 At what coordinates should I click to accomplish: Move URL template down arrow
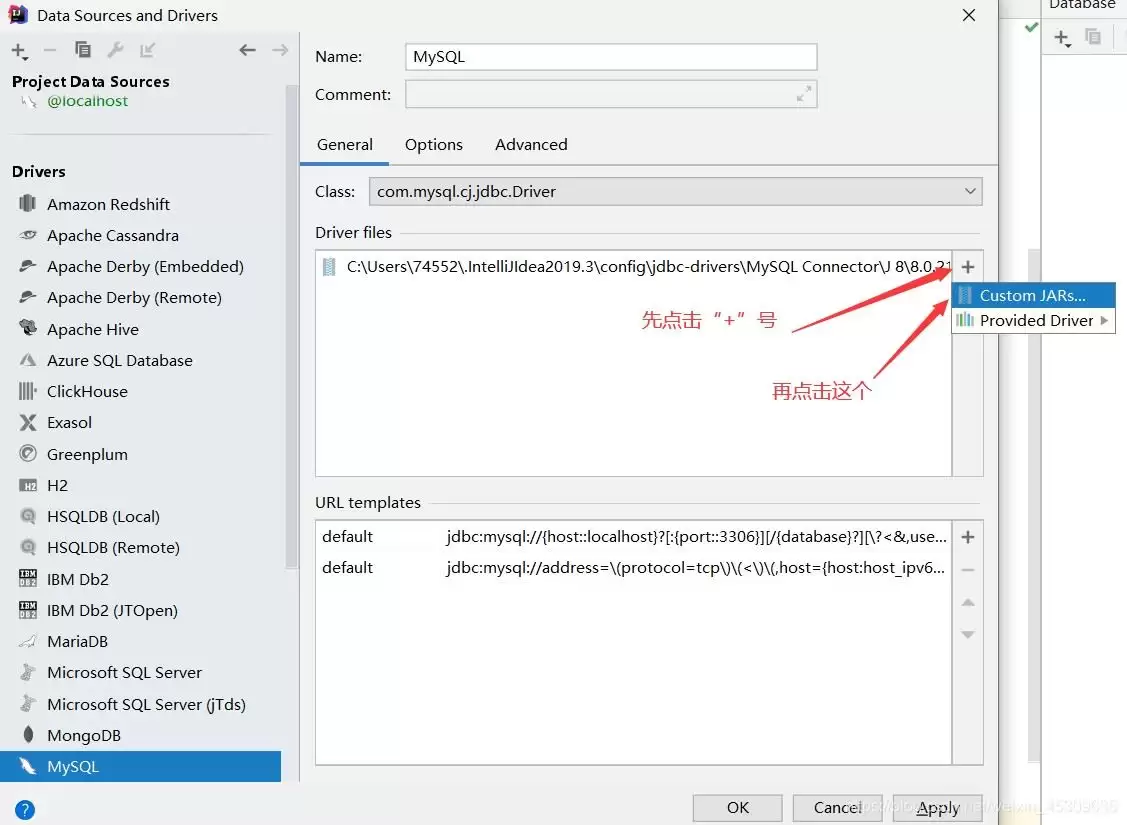tap(968, 635)
